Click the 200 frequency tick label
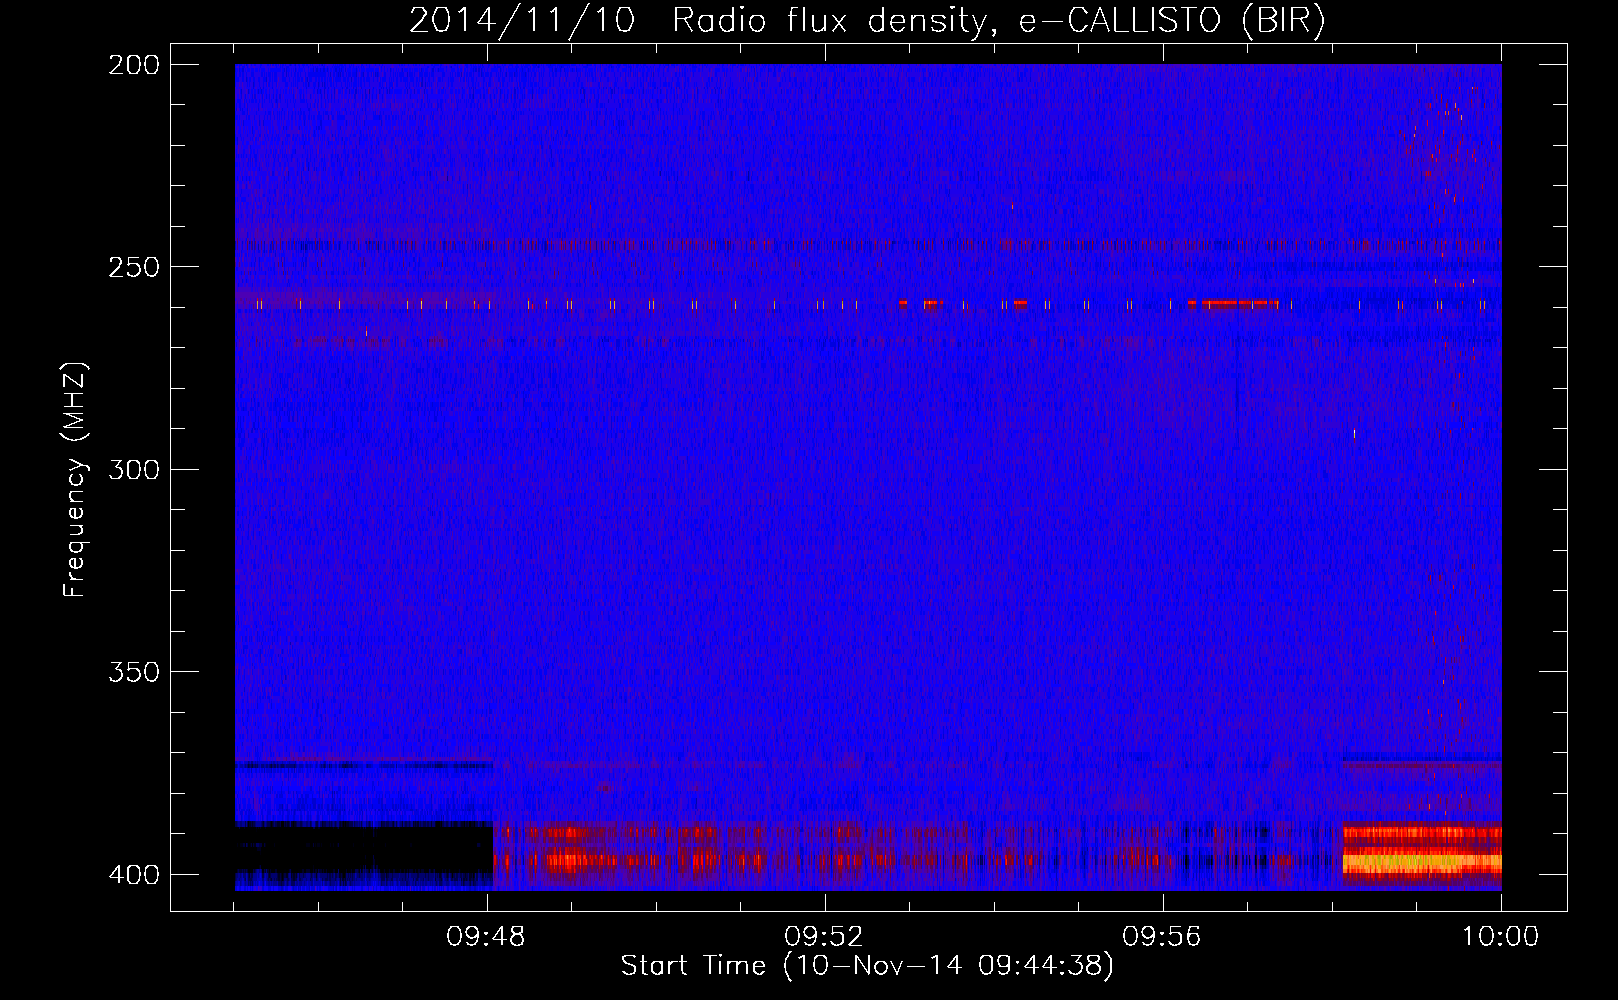This screenshot has height=1000, width=1618. point(133,65)
